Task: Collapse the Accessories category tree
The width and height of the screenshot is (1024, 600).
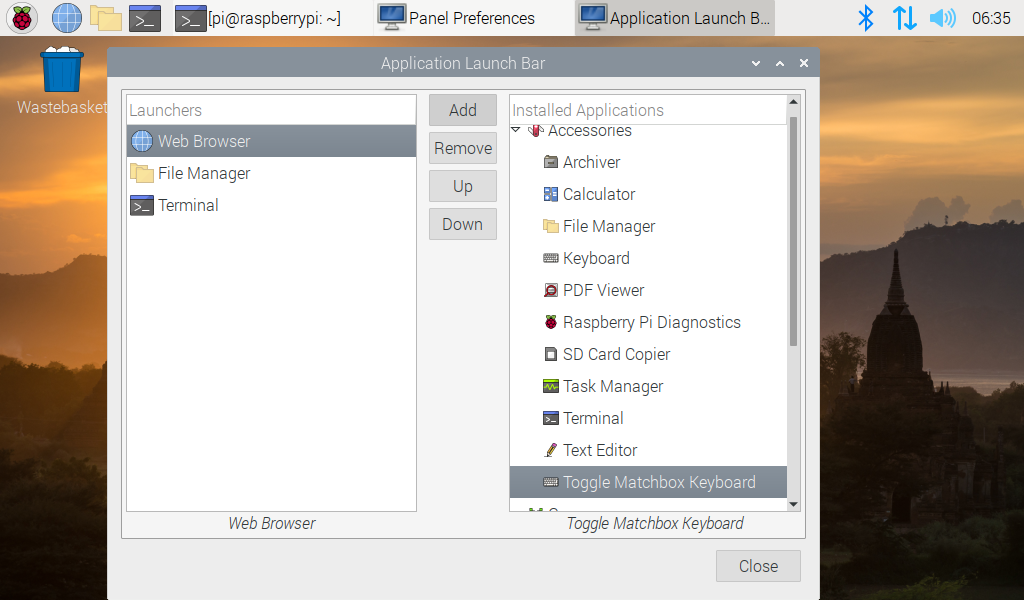Action: pos(516,130)
